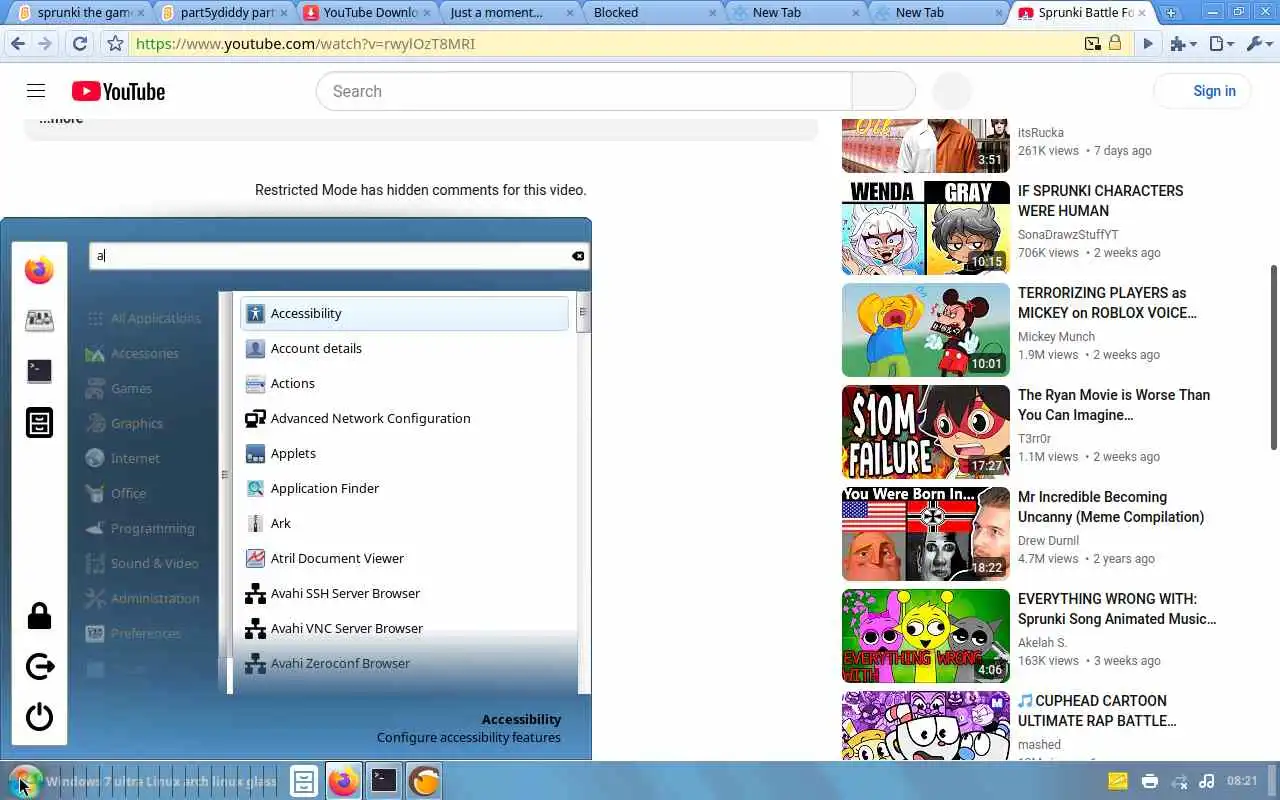Open Avahi SSH Server Browser entry
Viewport: 1280px width, 800px height.
(404, 593)
